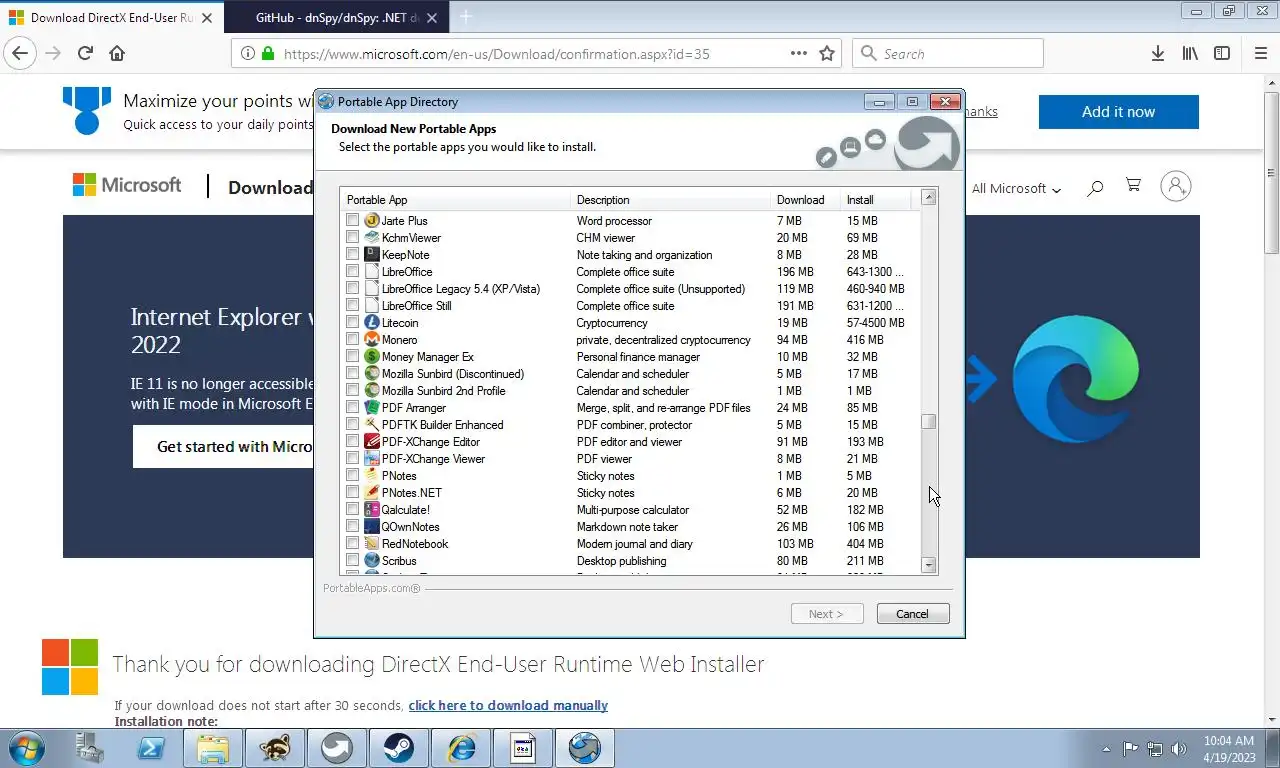Image resolution: width=1280 pixels, height=768 pixels.
Task: Select the Monero checkbox
Action: point(352,340)
